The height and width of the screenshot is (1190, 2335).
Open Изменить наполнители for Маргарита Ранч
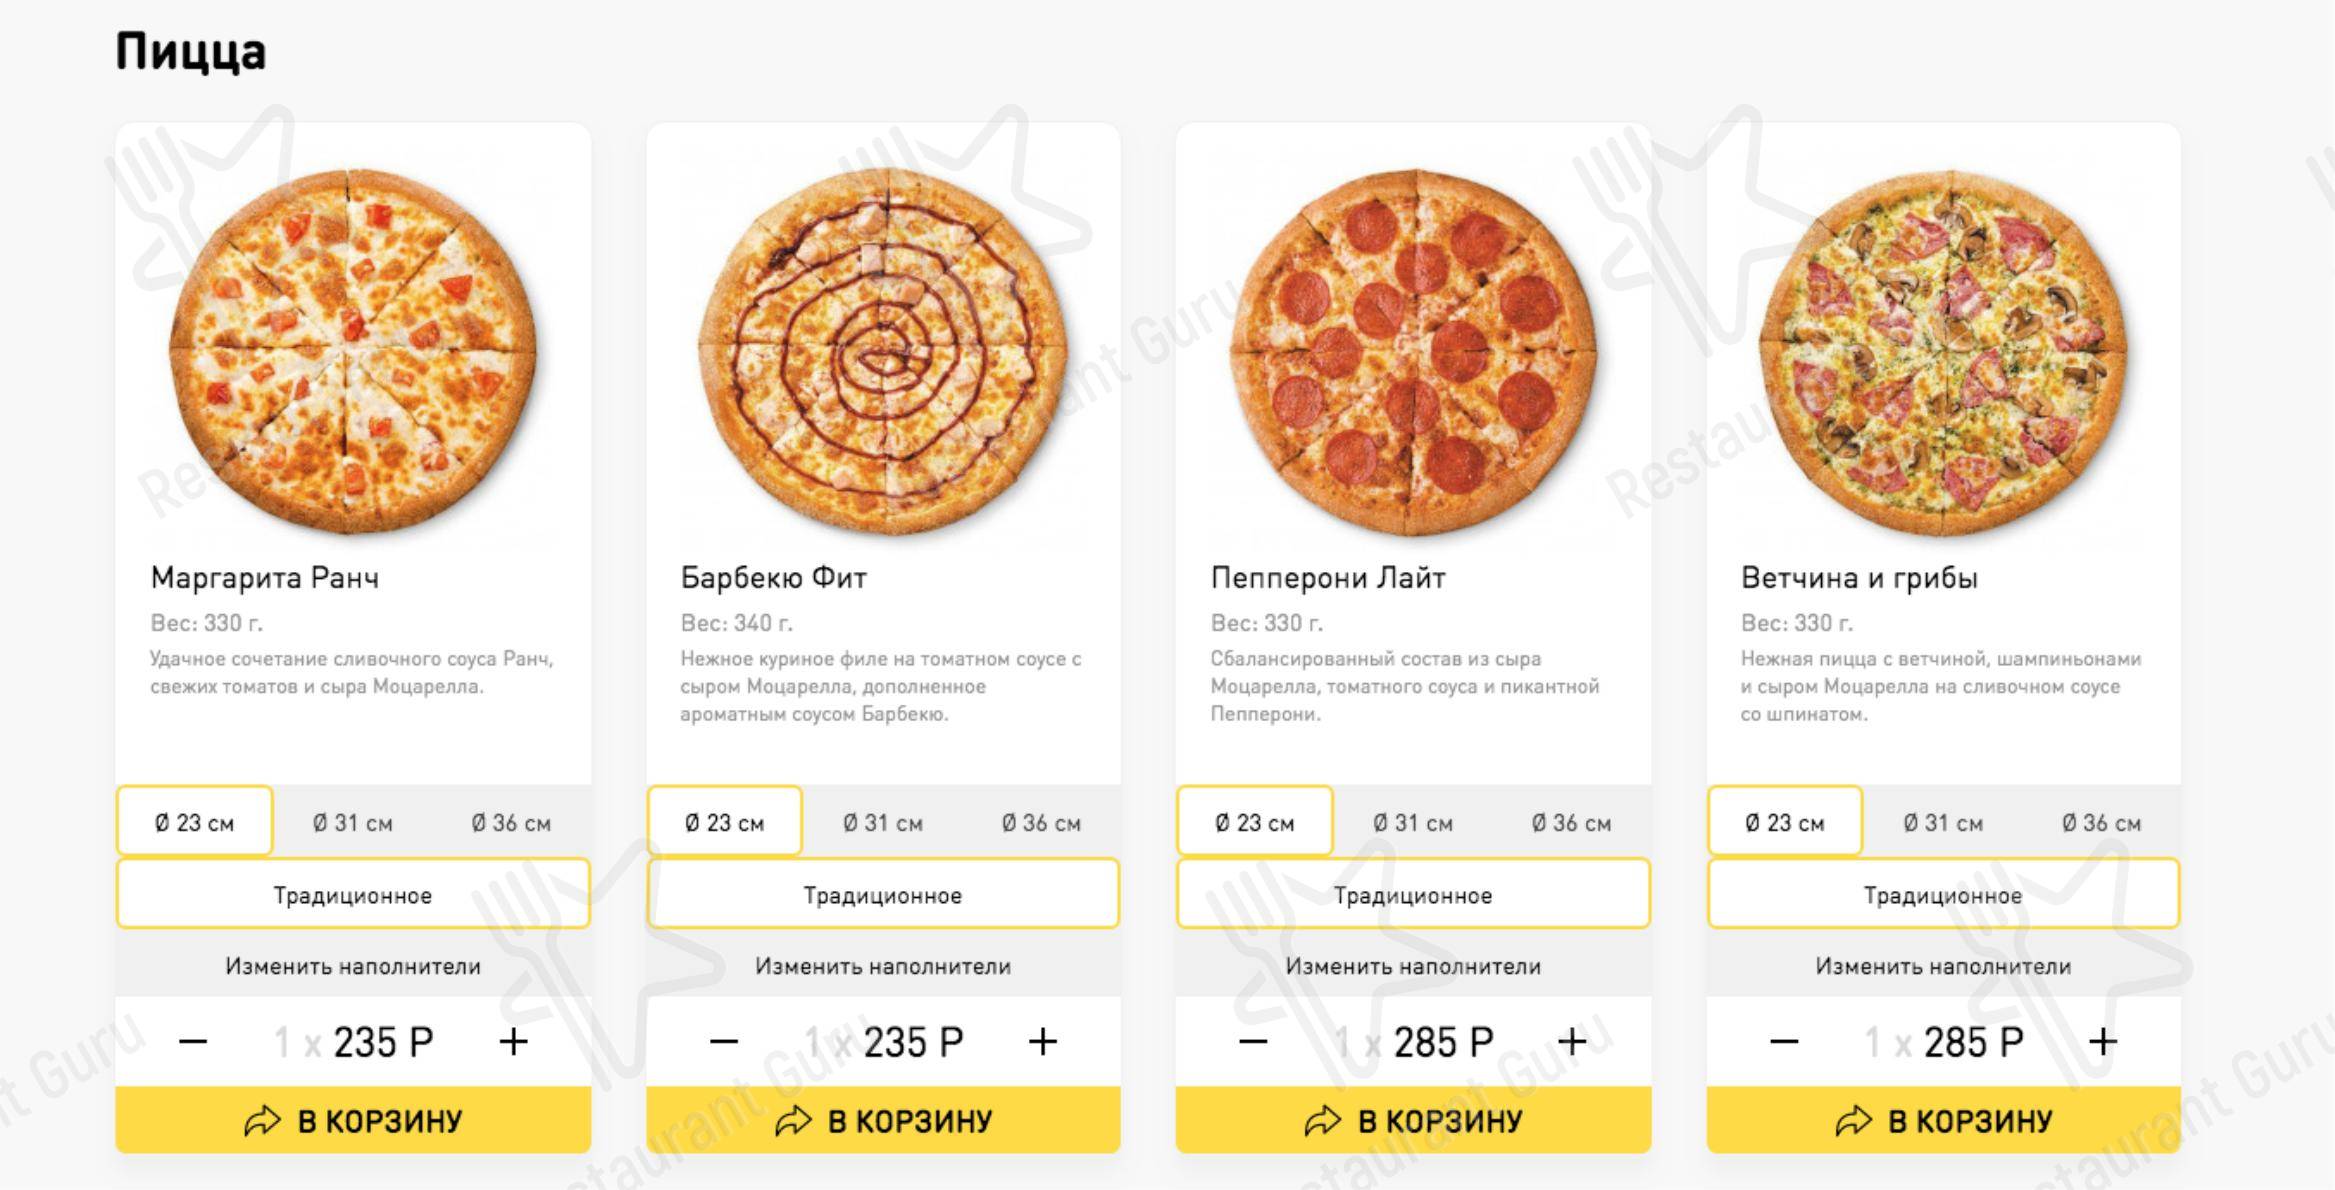pyautogui.click(x=352, y=966)
